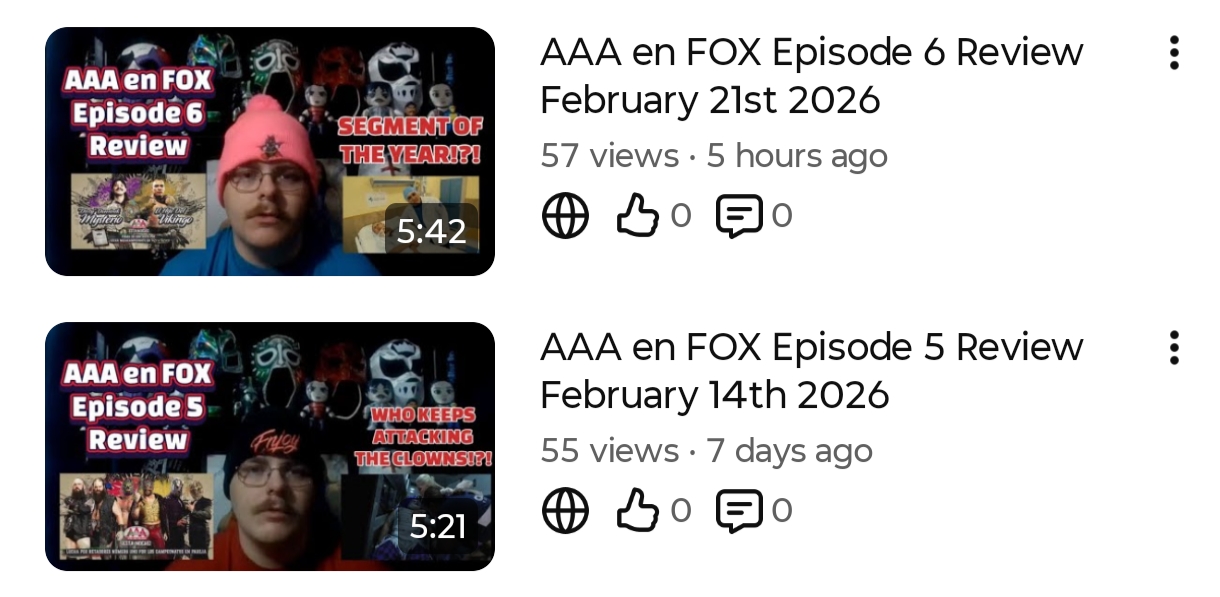Select the '55 views' text
Screen dimensions: 1220x597
(609, 451)
